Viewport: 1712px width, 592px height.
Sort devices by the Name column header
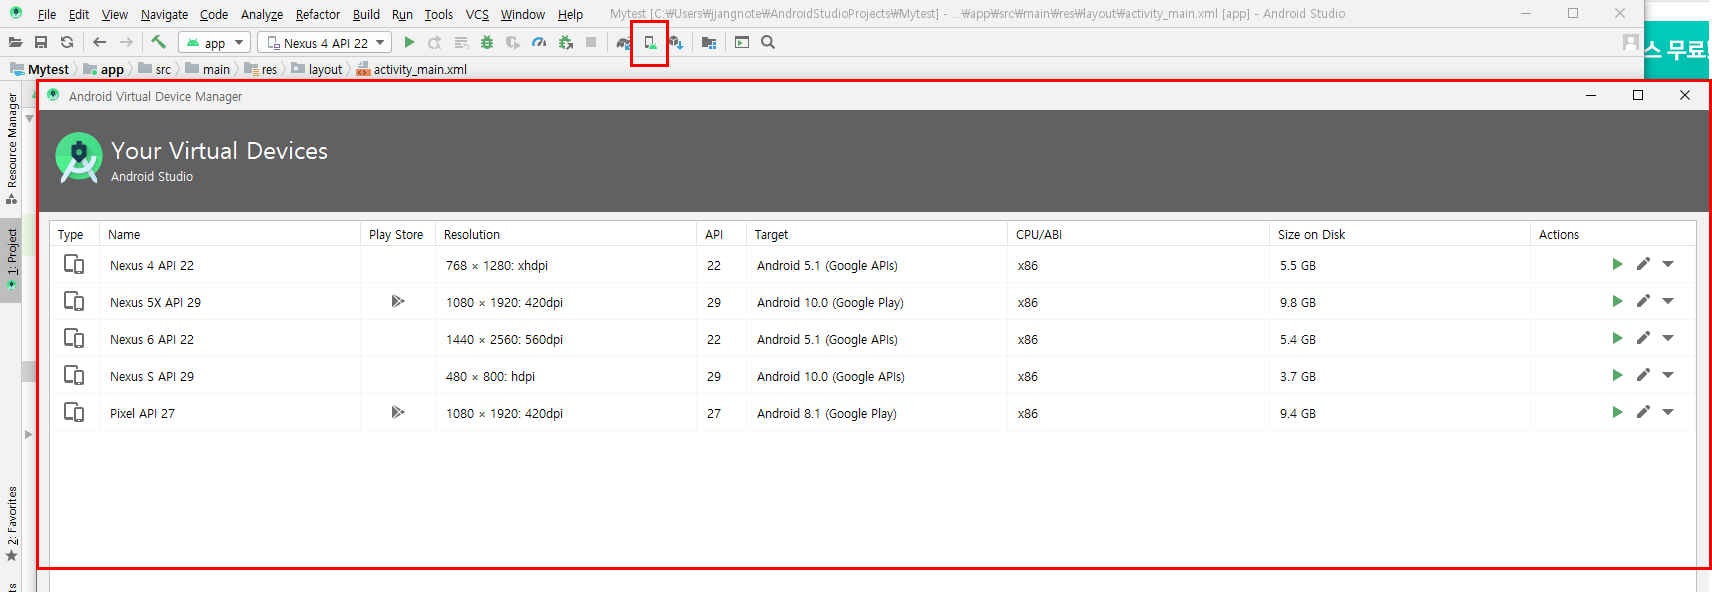tap(230, 234)
